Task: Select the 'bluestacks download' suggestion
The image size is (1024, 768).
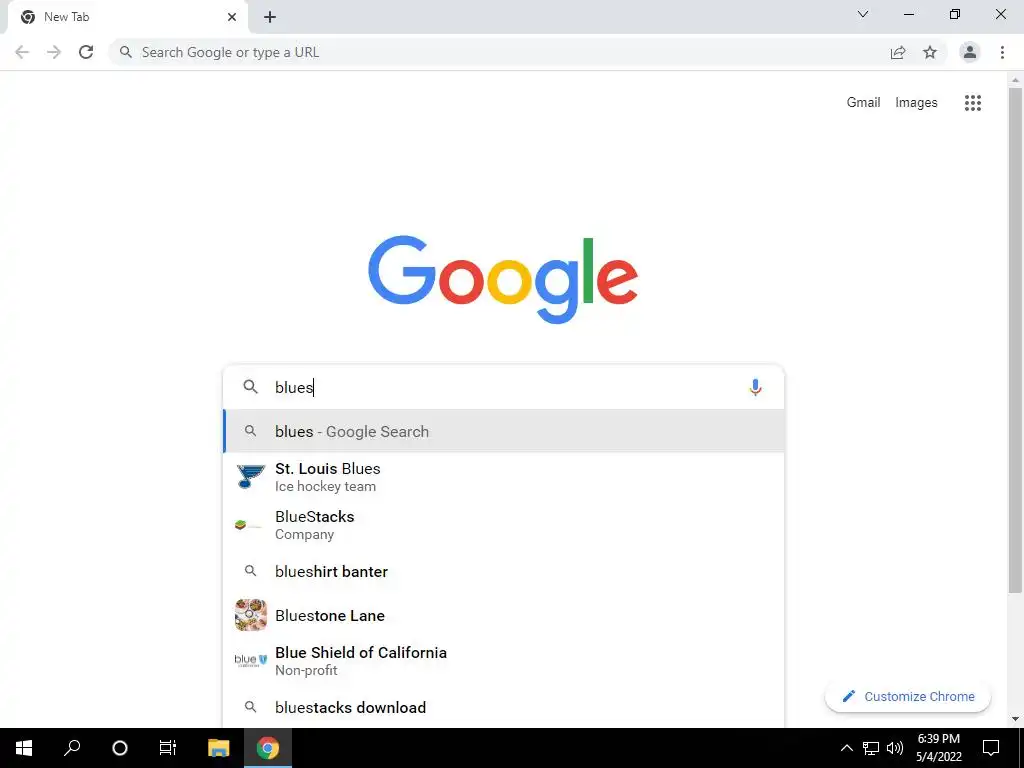Action: [504, 707]
